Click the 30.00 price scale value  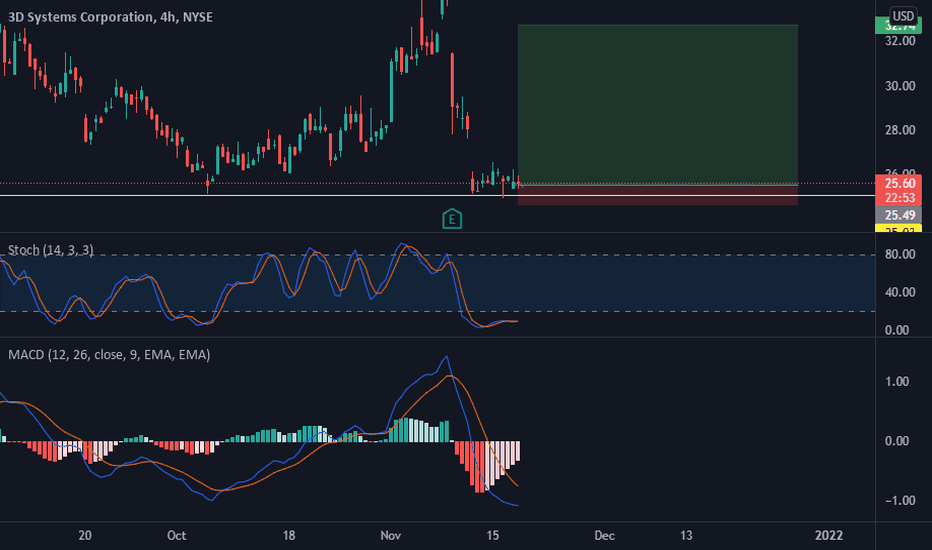(900, 86)
